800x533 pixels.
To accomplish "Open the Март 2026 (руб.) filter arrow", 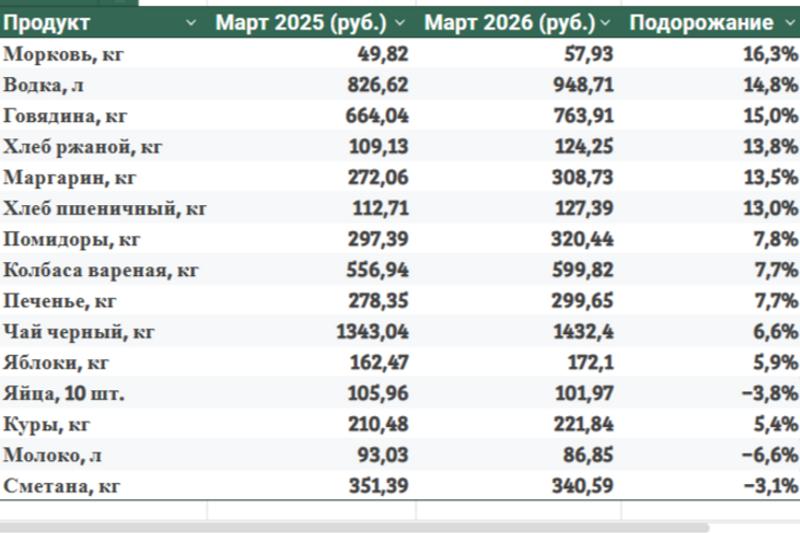I will pos(606,22).
